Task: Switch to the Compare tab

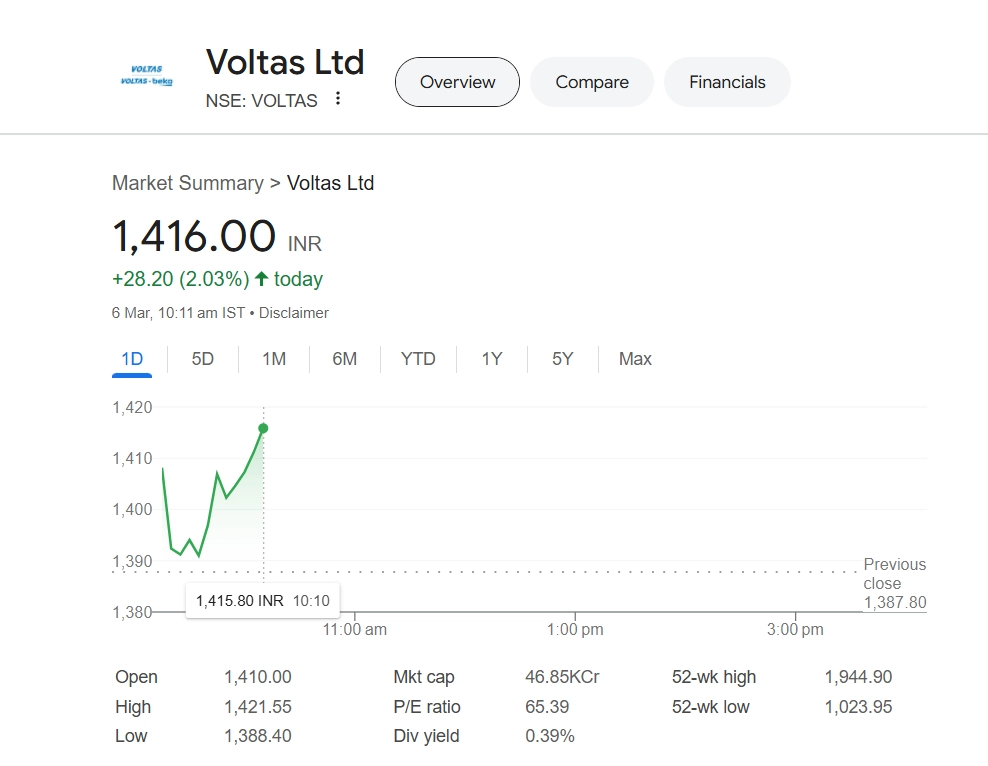Action: click(x=592, y=82)
